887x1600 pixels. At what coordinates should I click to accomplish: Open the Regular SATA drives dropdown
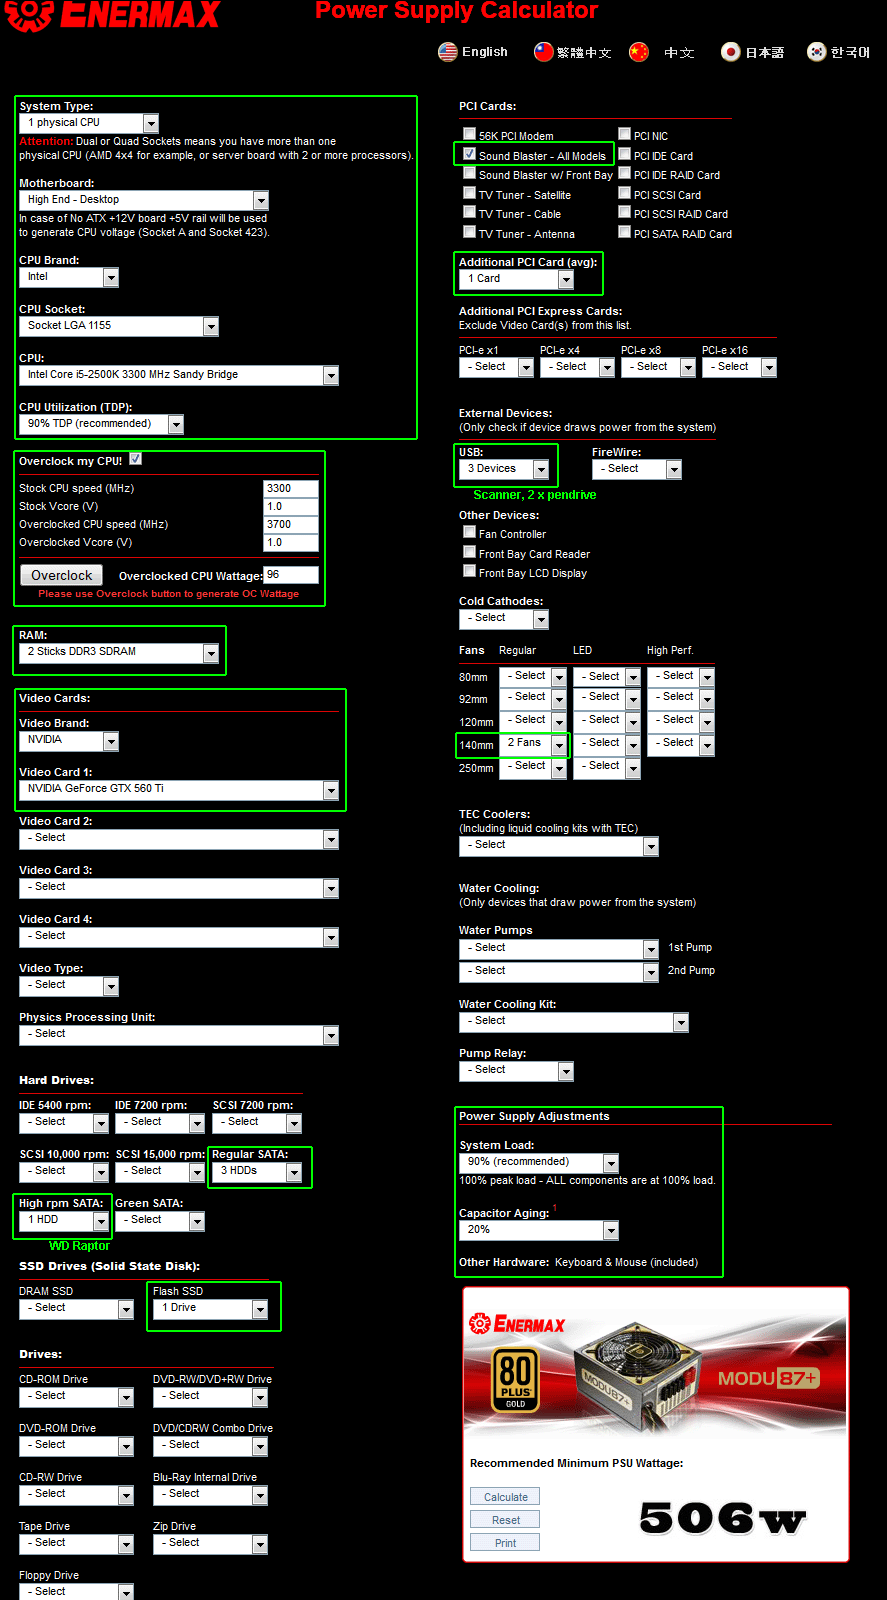[x=257, y=1171]
